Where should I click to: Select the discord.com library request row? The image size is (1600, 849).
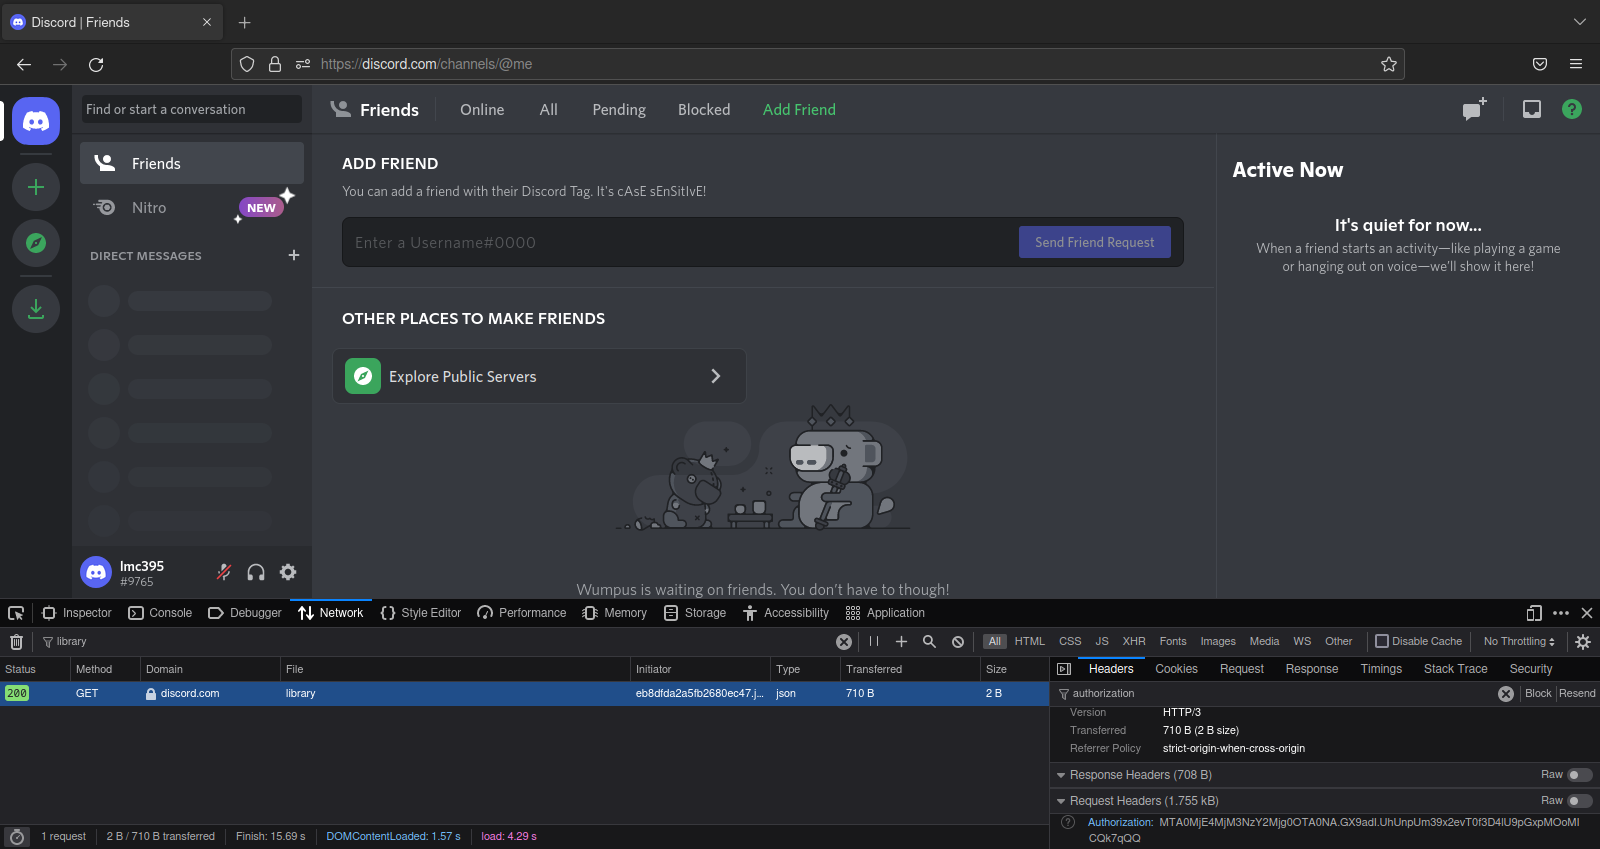click(524, 694)
